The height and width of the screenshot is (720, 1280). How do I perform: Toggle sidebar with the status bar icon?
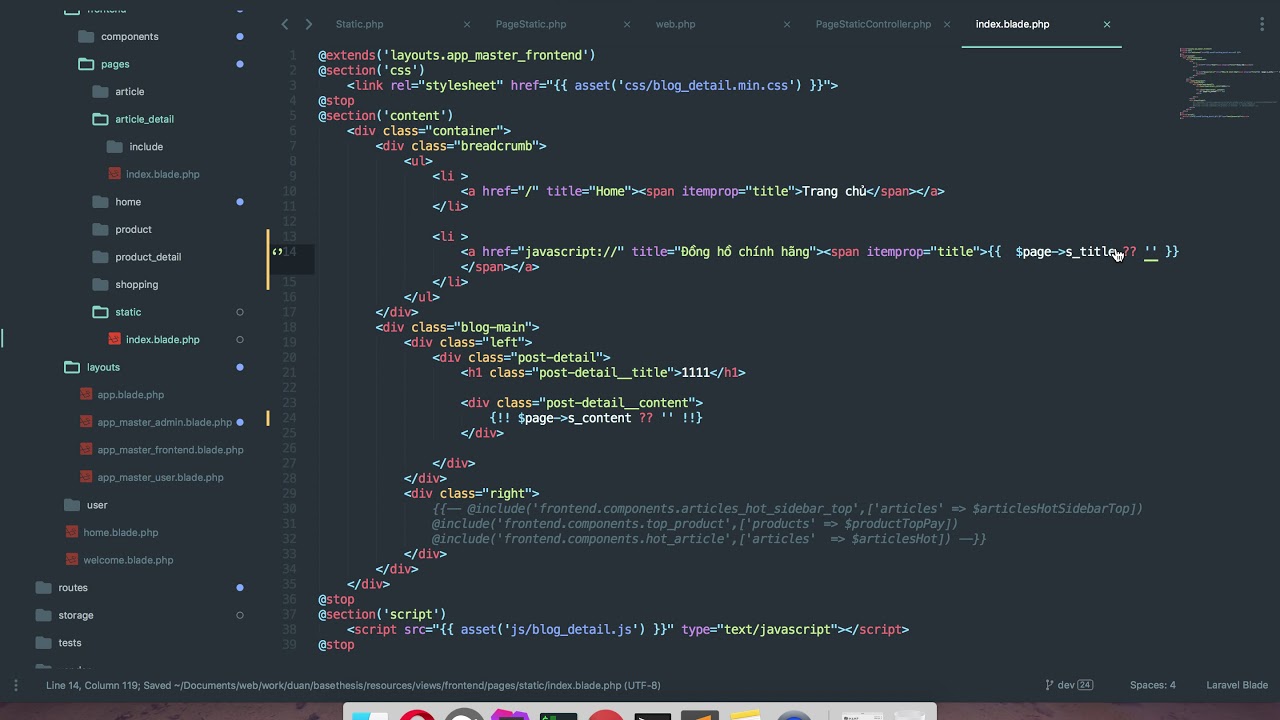[15, 685]
